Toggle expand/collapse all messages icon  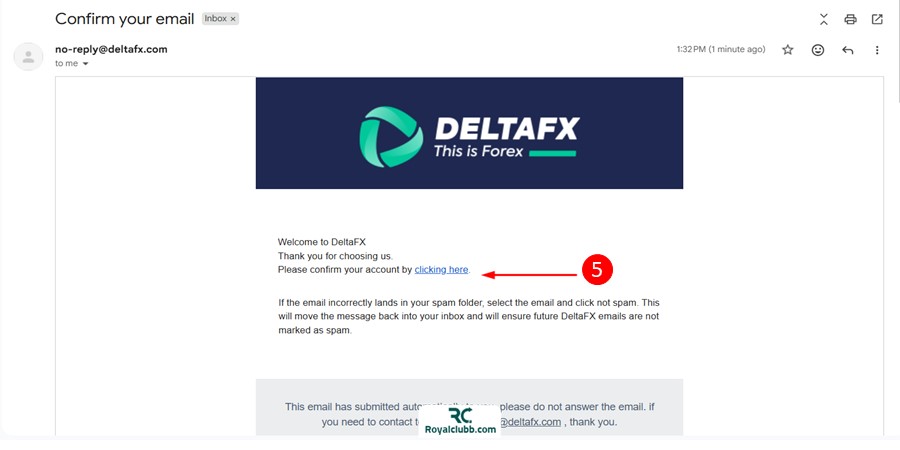click(x=824, y=19)
